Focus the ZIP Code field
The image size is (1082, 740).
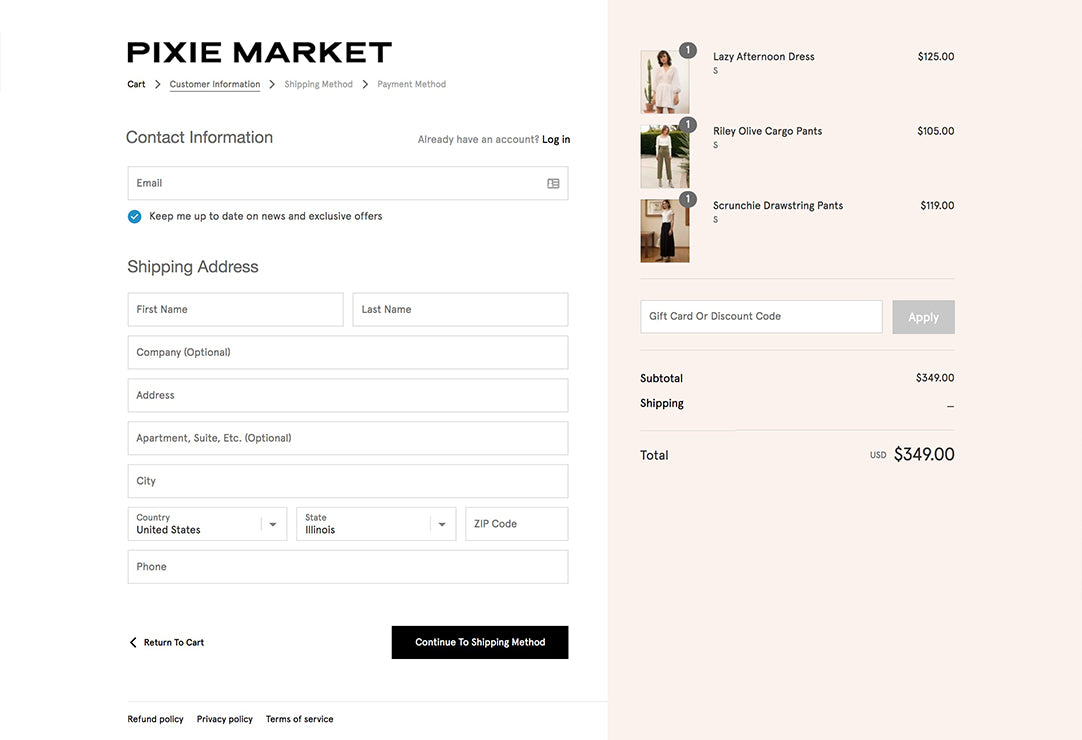click(x=517, y=524)
